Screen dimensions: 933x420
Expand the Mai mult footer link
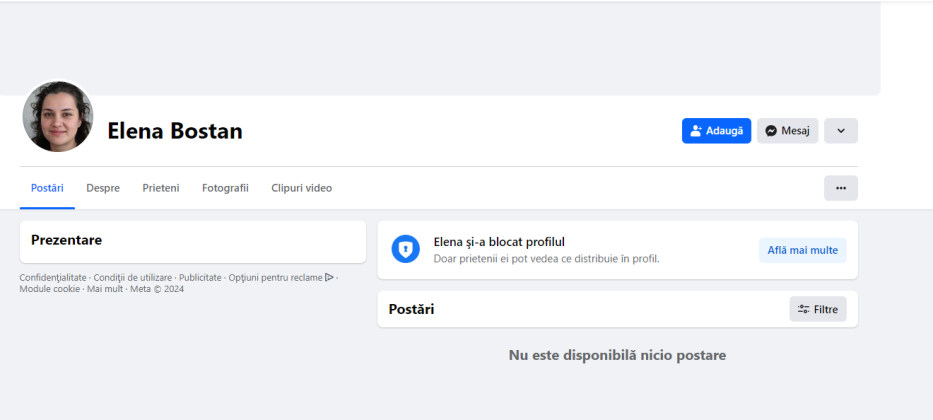(105, 289)
